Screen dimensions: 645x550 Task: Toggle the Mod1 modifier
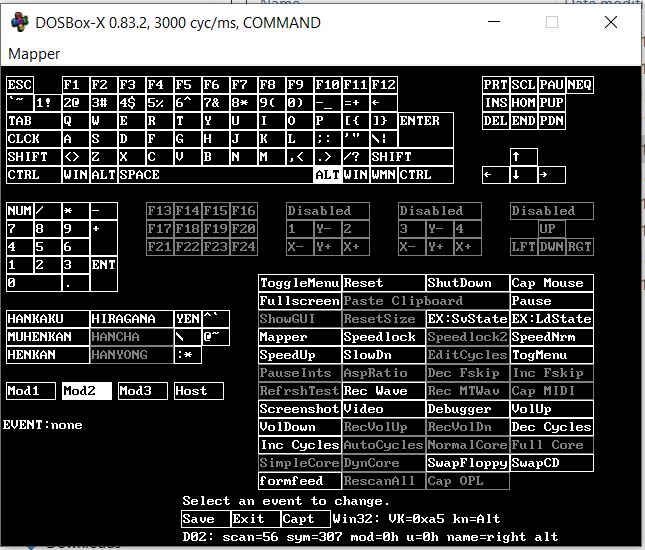point(31,391)
